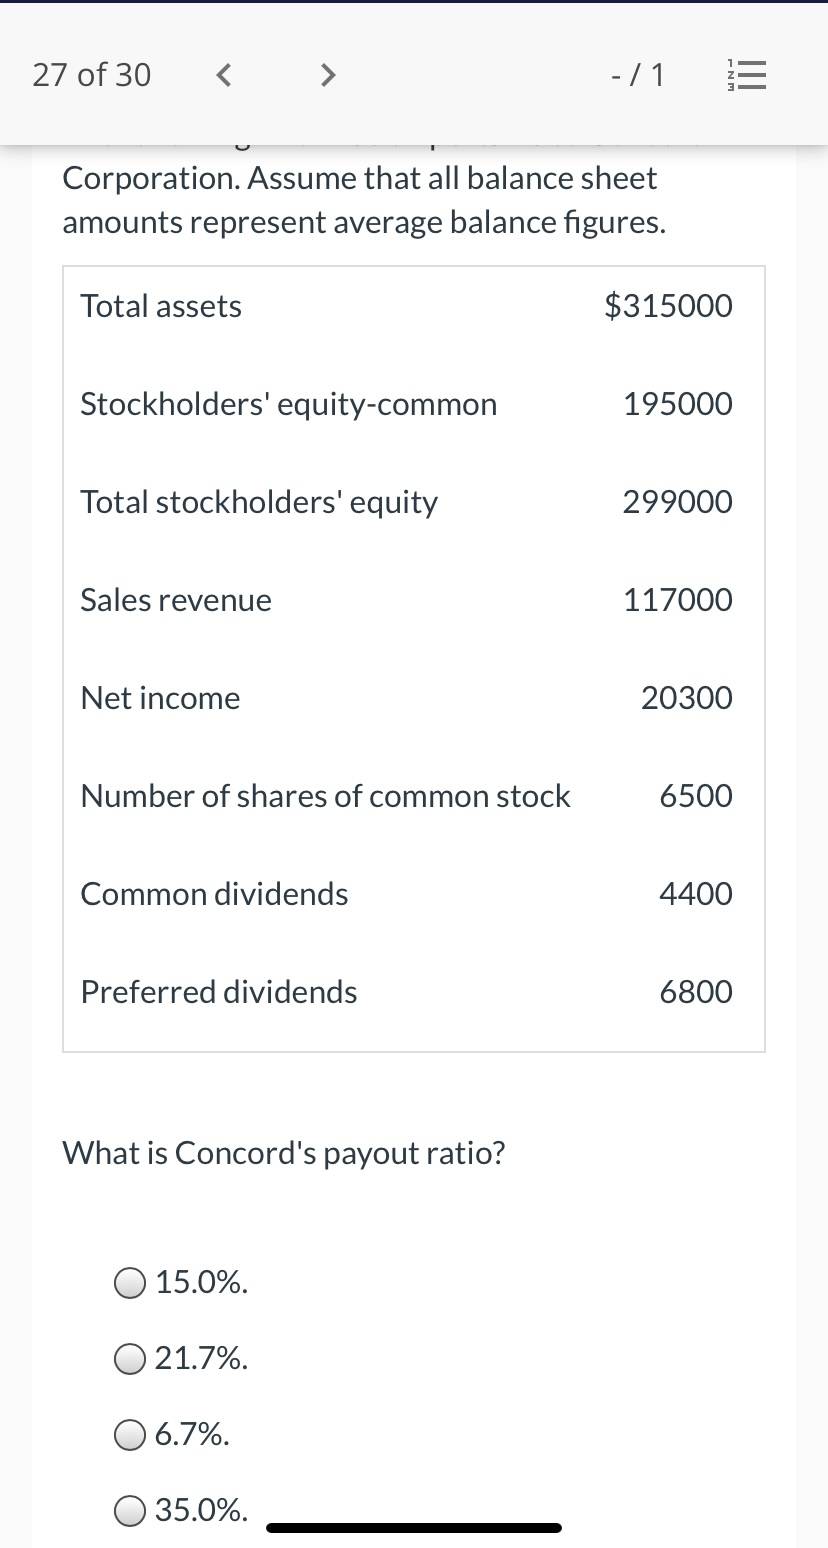Click the Sales revenue row label

[x=176, y=600]
